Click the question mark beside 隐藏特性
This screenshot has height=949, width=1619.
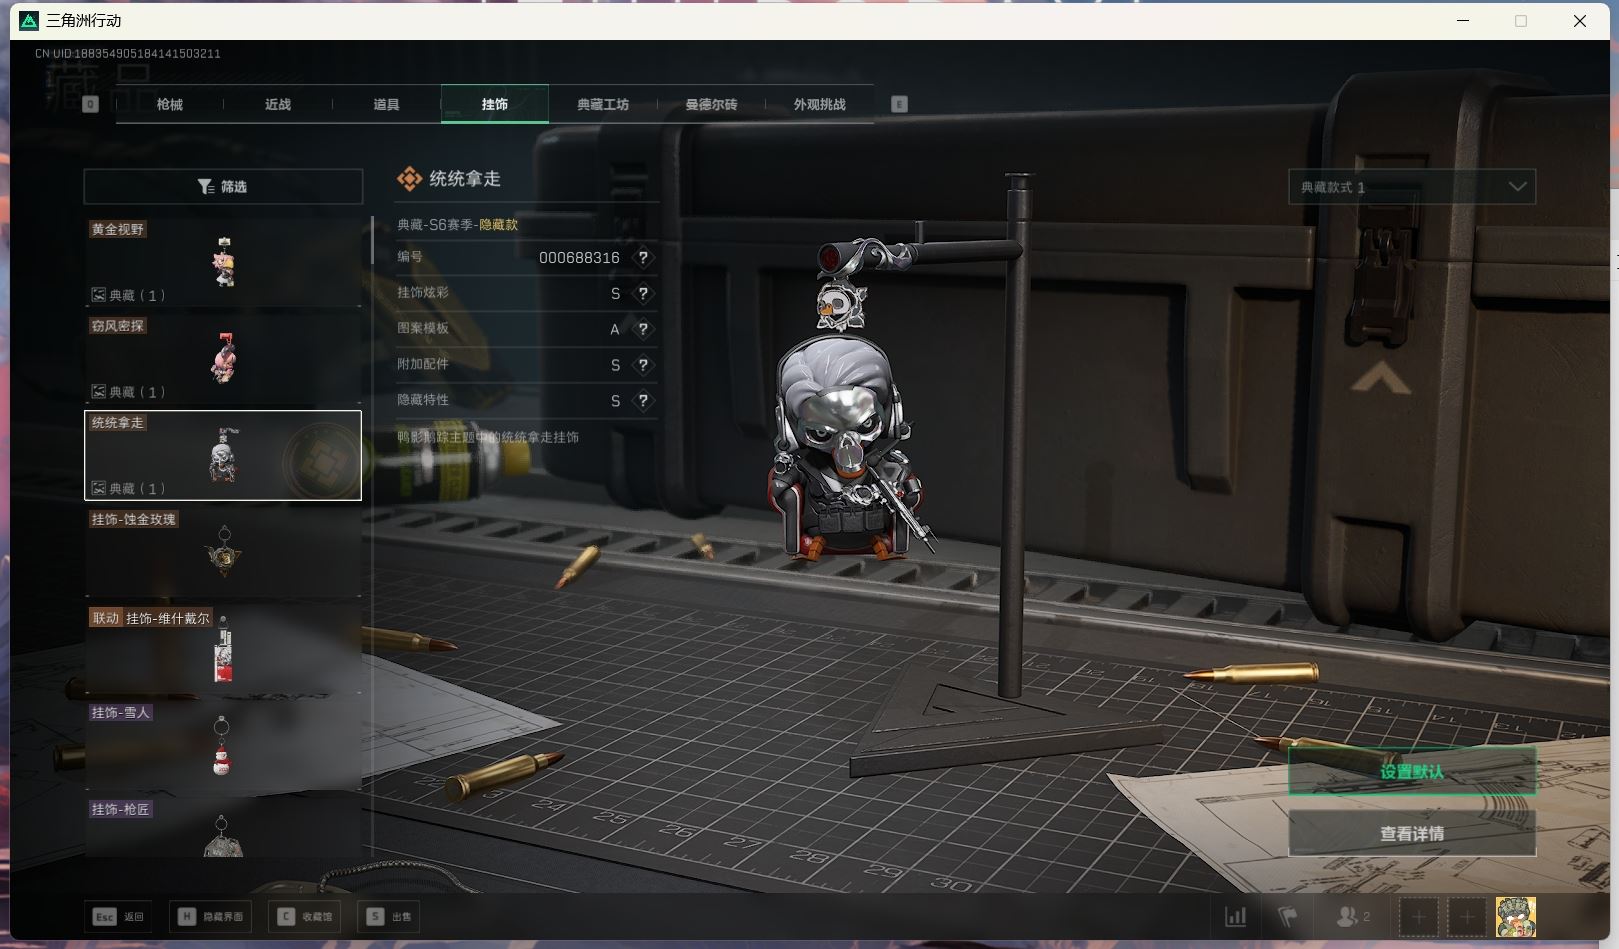643,401
